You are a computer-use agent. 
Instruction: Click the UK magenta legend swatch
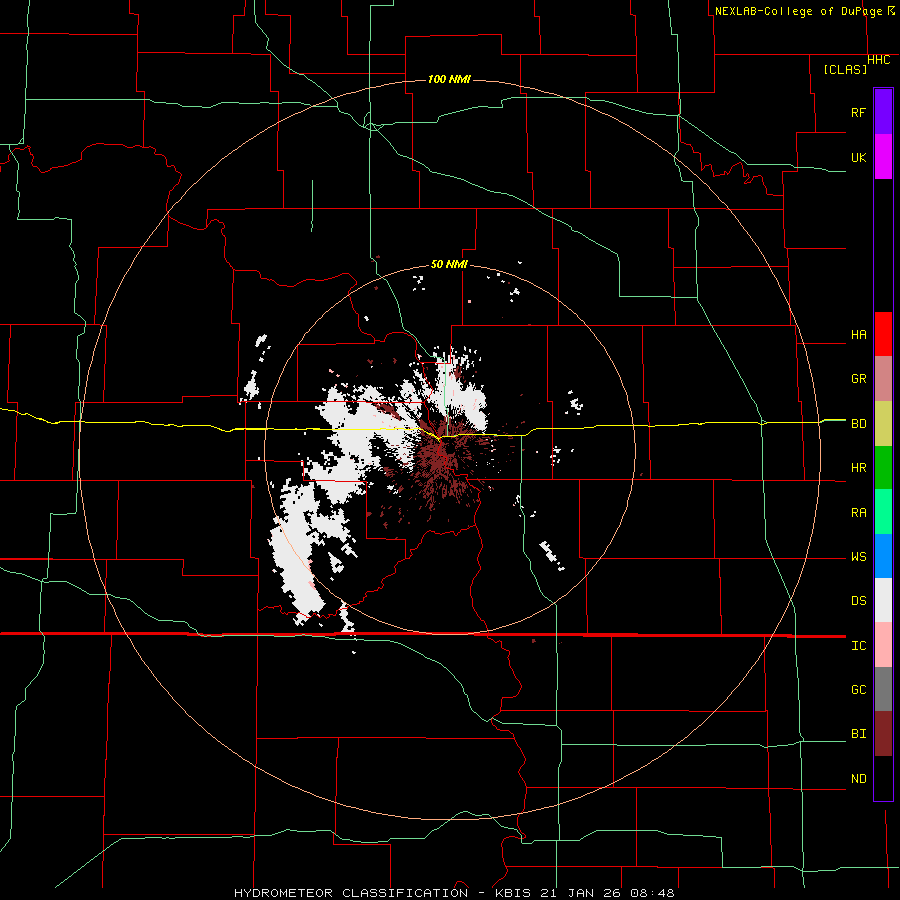click(x=883, y=157)
